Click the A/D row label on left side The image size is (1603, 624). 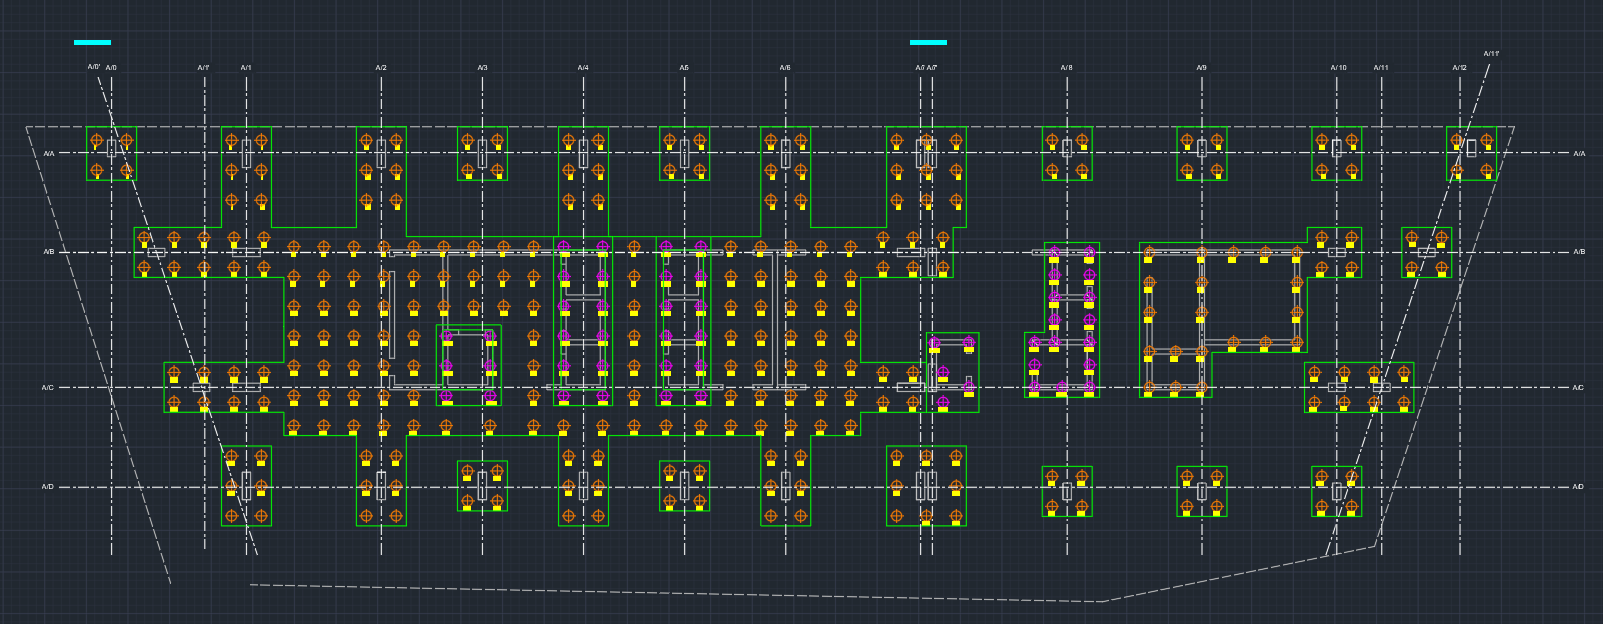click(x=48, y=487)
